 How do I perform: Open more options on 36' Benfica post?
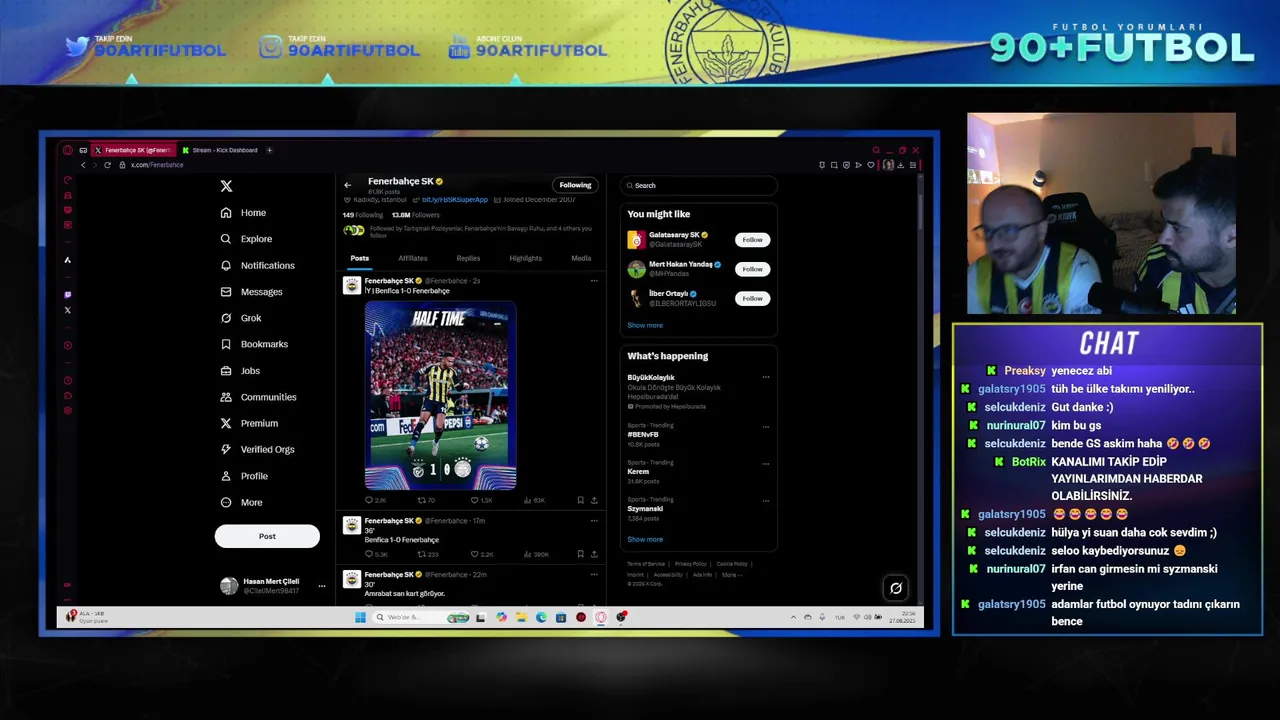(594, 521)
